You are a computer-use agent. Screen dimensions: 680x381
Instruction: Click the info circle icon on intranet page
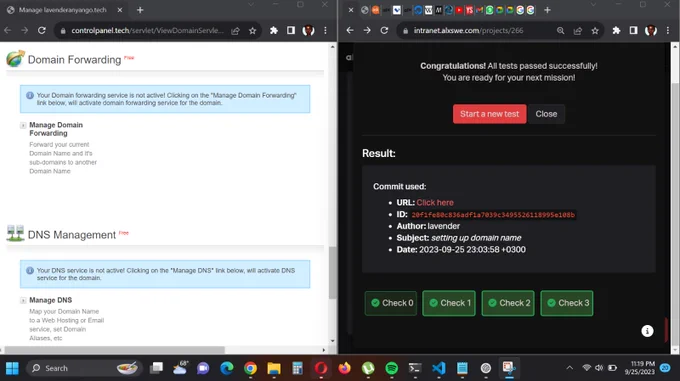(x=647, y=331)
